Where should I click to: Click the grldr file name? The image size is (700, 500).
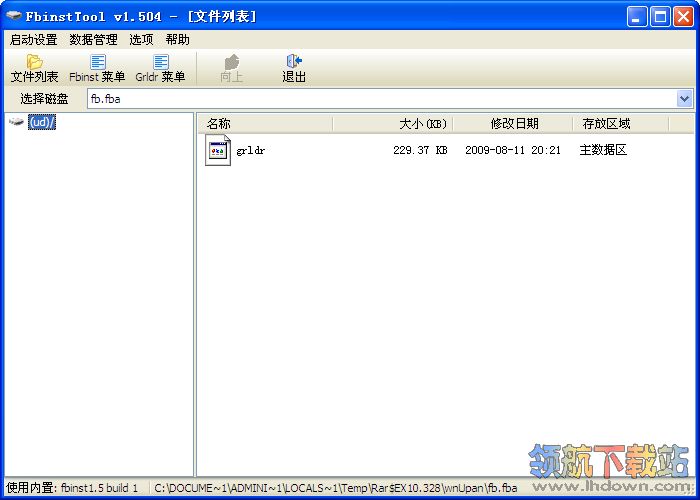pyautogui.click(x=251, y=150)
